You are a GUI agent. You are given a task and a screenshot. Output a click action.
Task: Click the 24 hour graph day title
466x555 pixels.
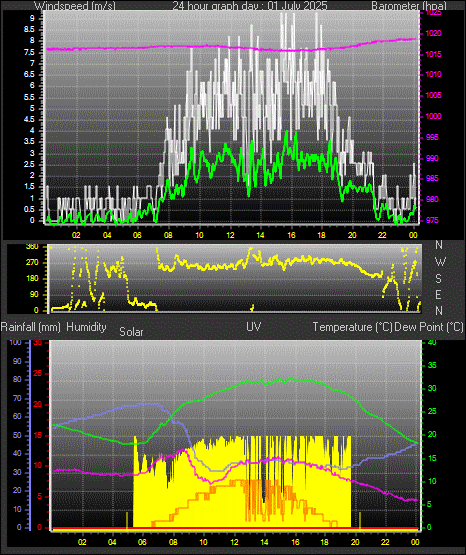click(250, 5)
